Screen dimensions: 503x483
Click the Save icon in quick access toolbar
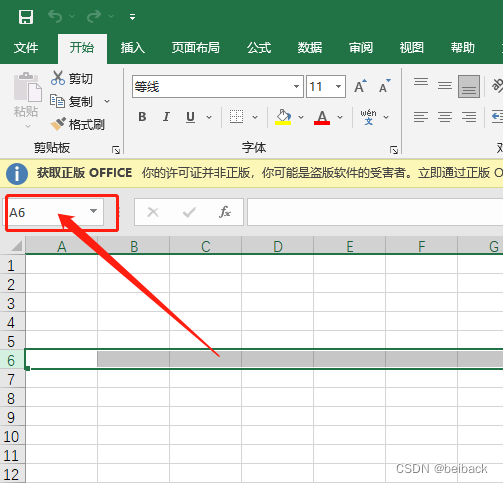pos(26,16)
